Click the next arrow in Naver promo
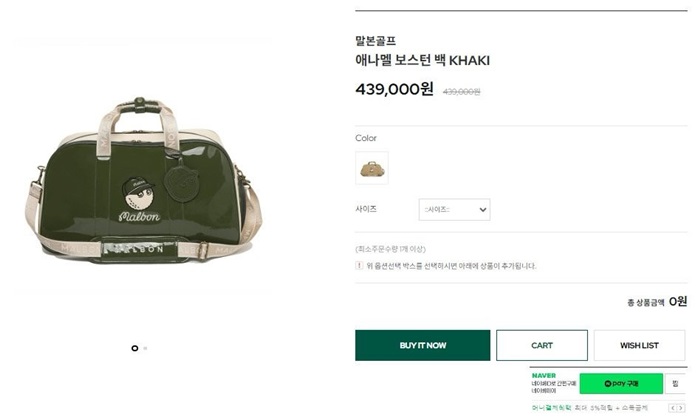The width and height of the screenshot is (700, 419). (683, 408)
